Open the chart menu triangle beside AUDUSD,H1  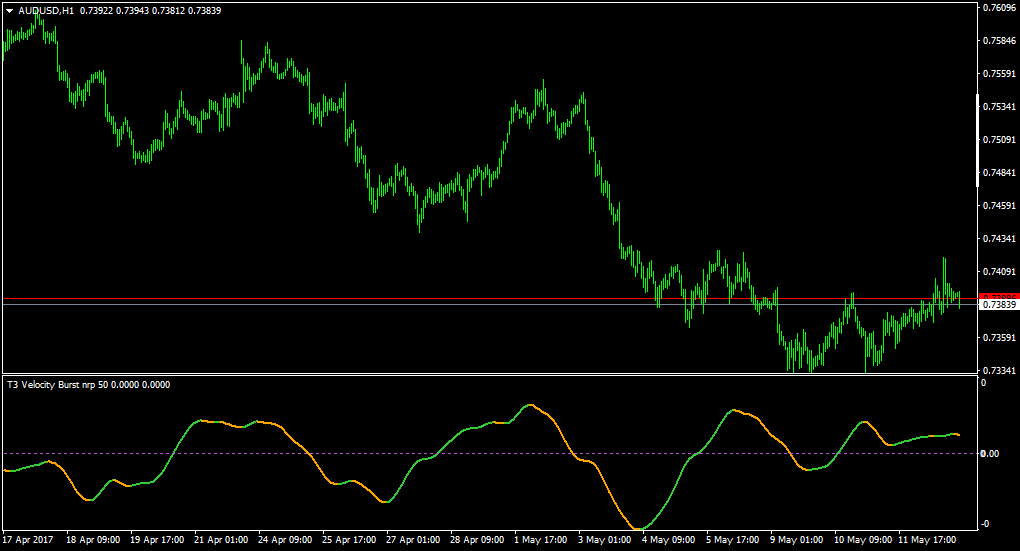[x=10, y=11]
